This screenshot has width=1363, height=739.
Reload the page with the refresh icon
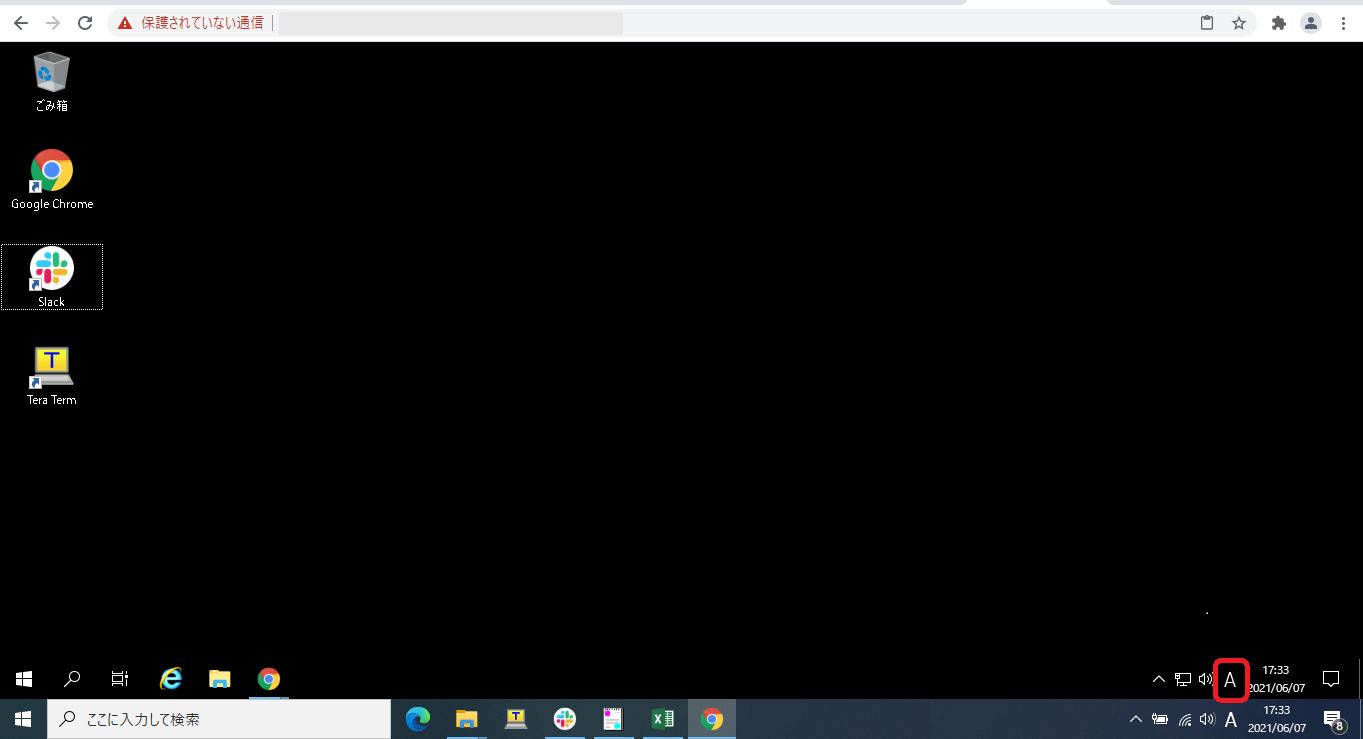[x=85, y=23]
